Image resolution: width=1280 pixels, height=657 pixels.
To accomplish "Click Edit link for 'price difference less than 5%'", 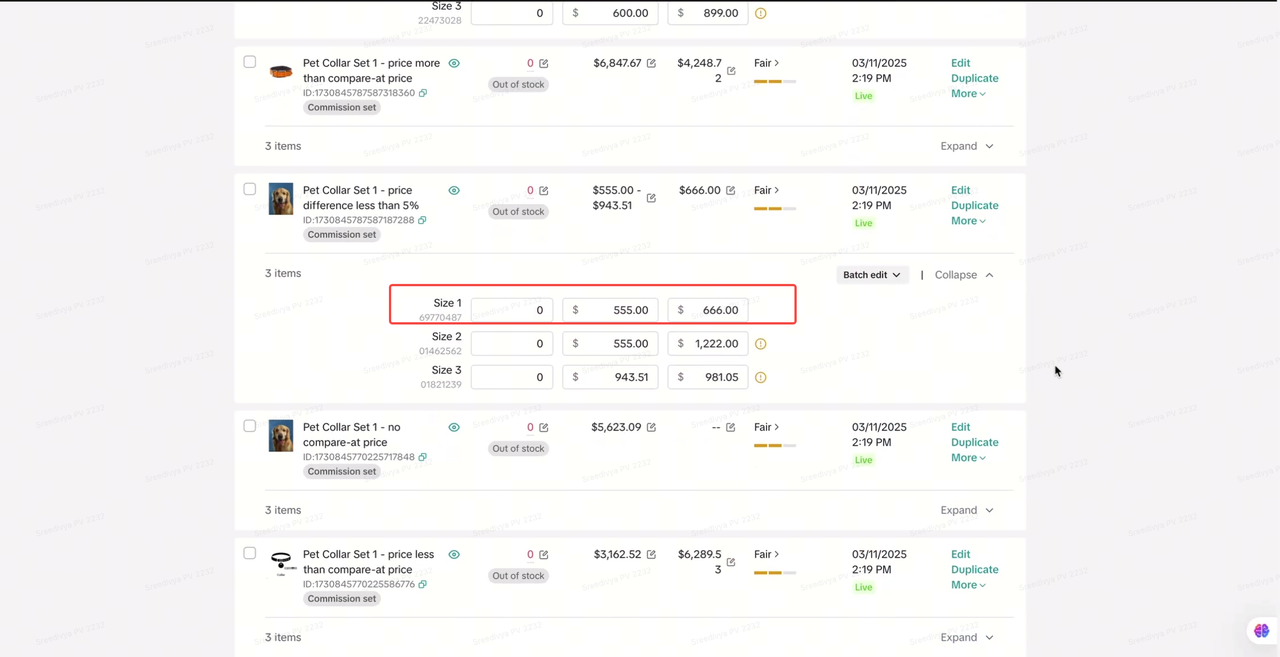I will click(x=960, y=190).
